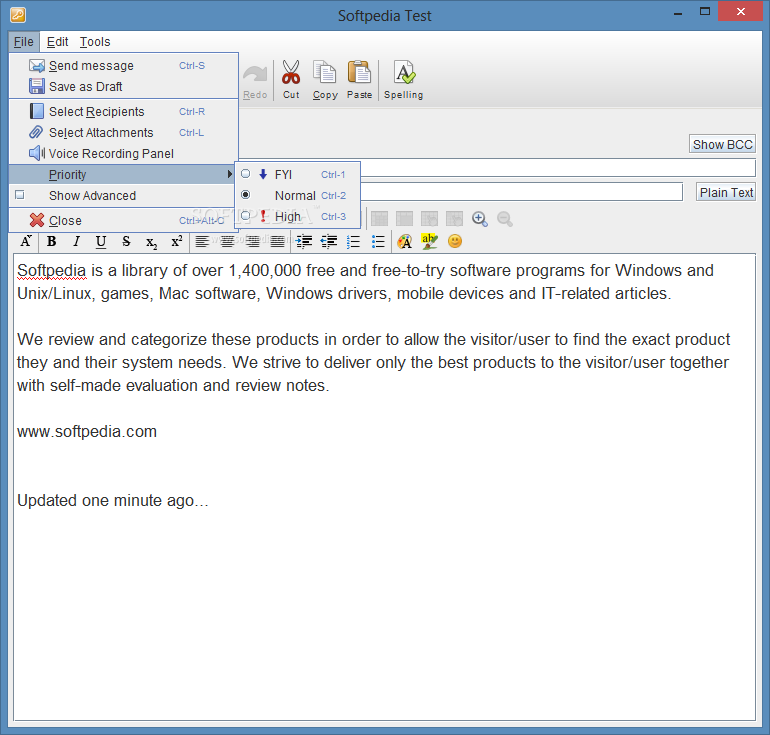Click the misspelled word Softpedia
Screen dimensions: 770x735
52,271
